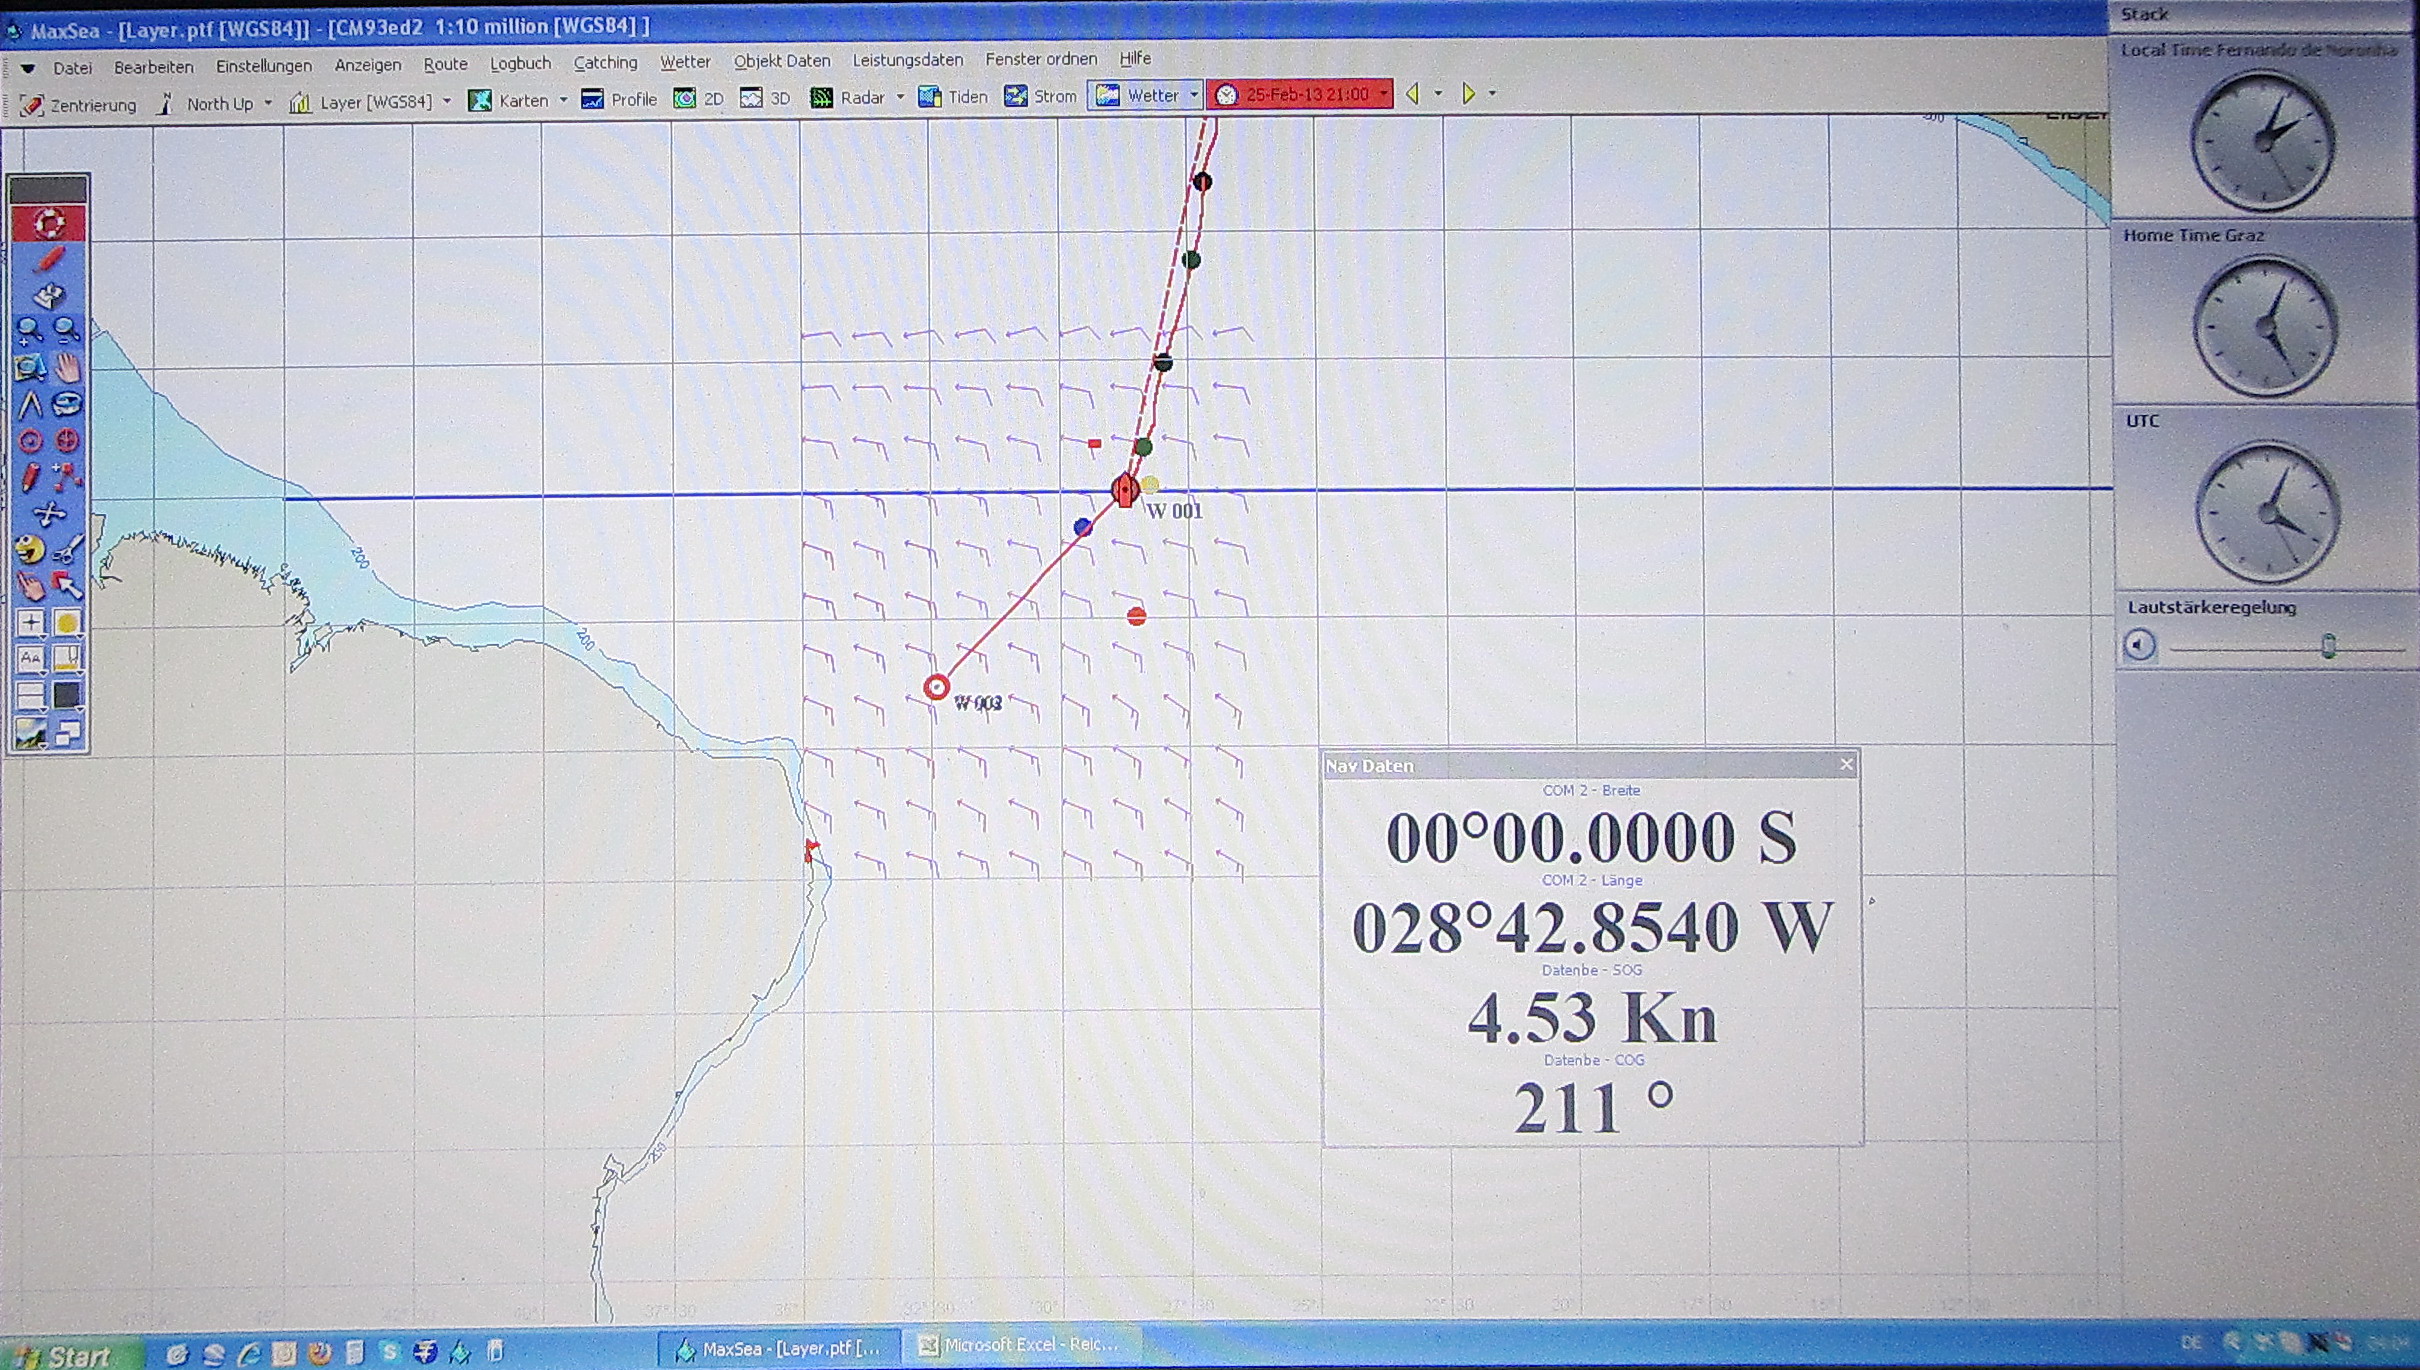Click the red lifebuoy man overboard icon
Viewport: 2420px width, 1370px height.
coord(48,223)
